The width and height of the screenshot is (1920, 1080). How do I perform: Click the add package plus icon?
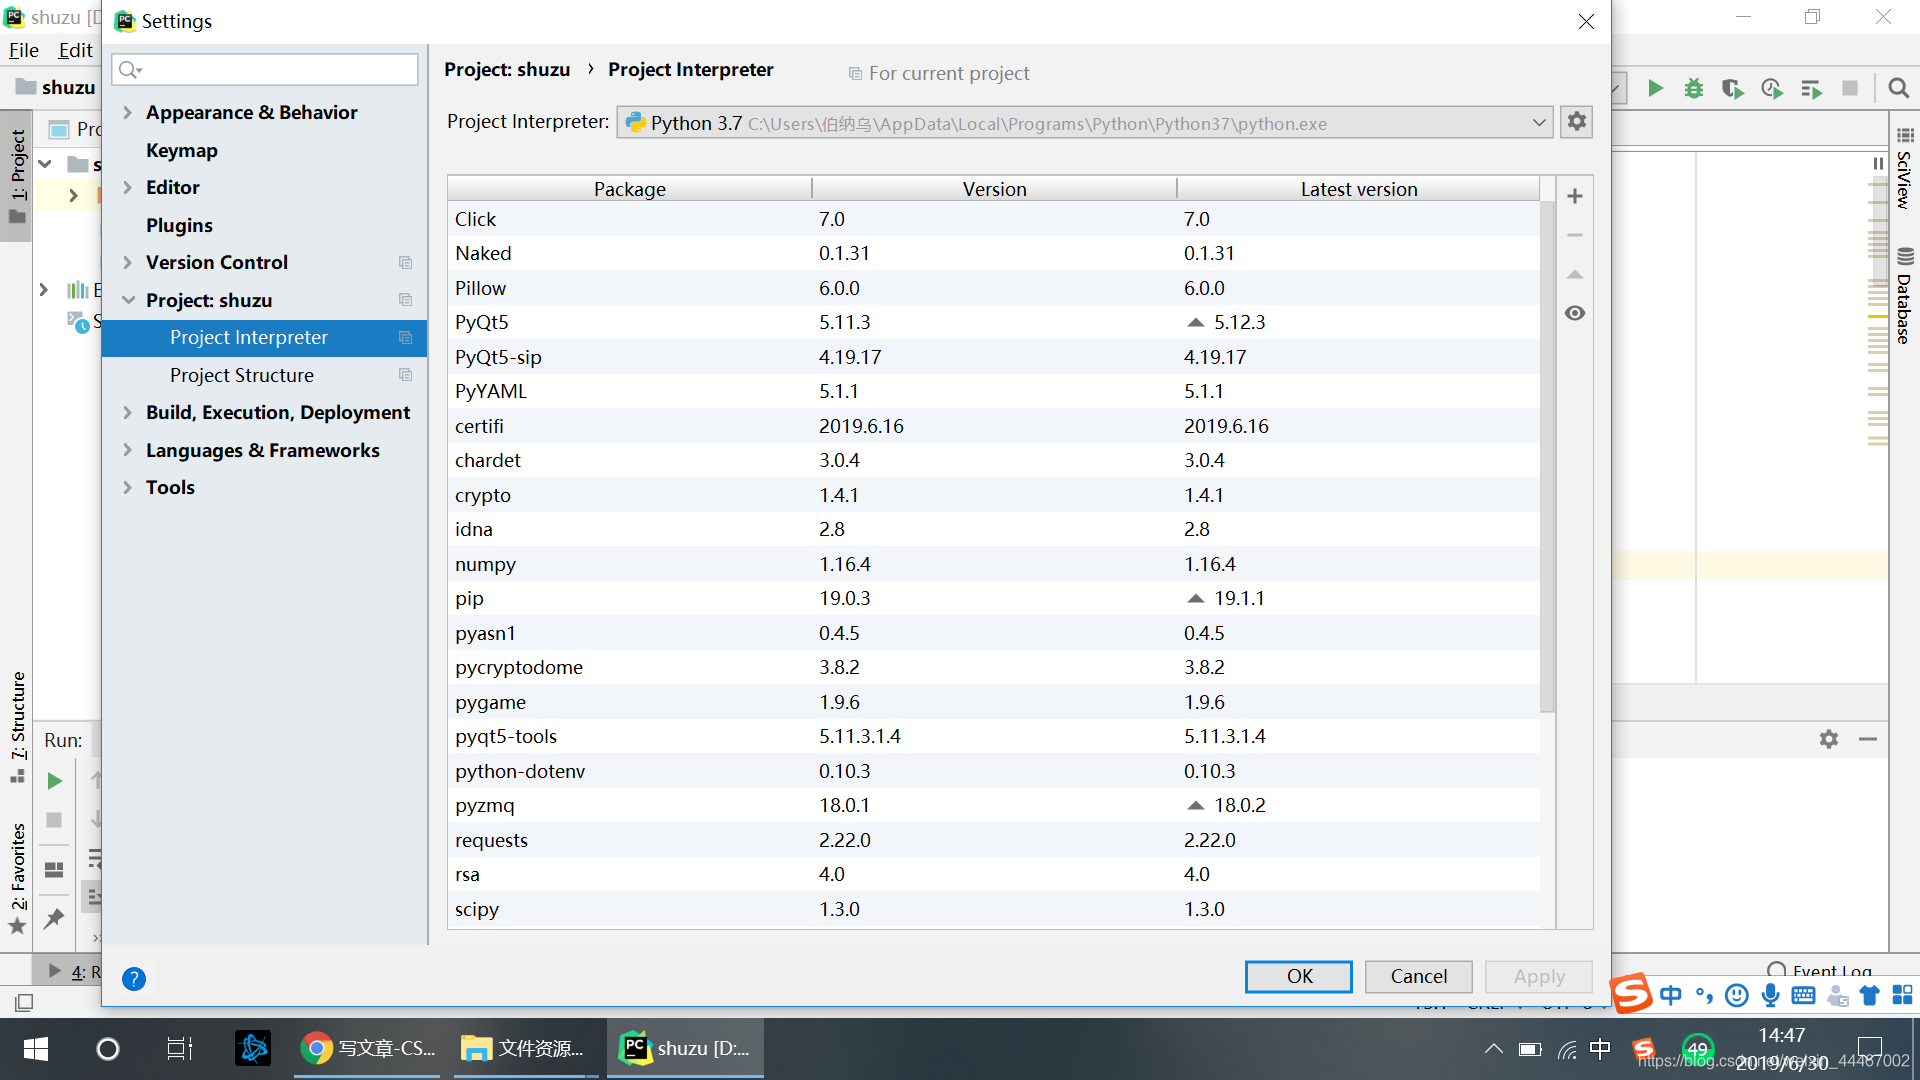coord(1575,196)
